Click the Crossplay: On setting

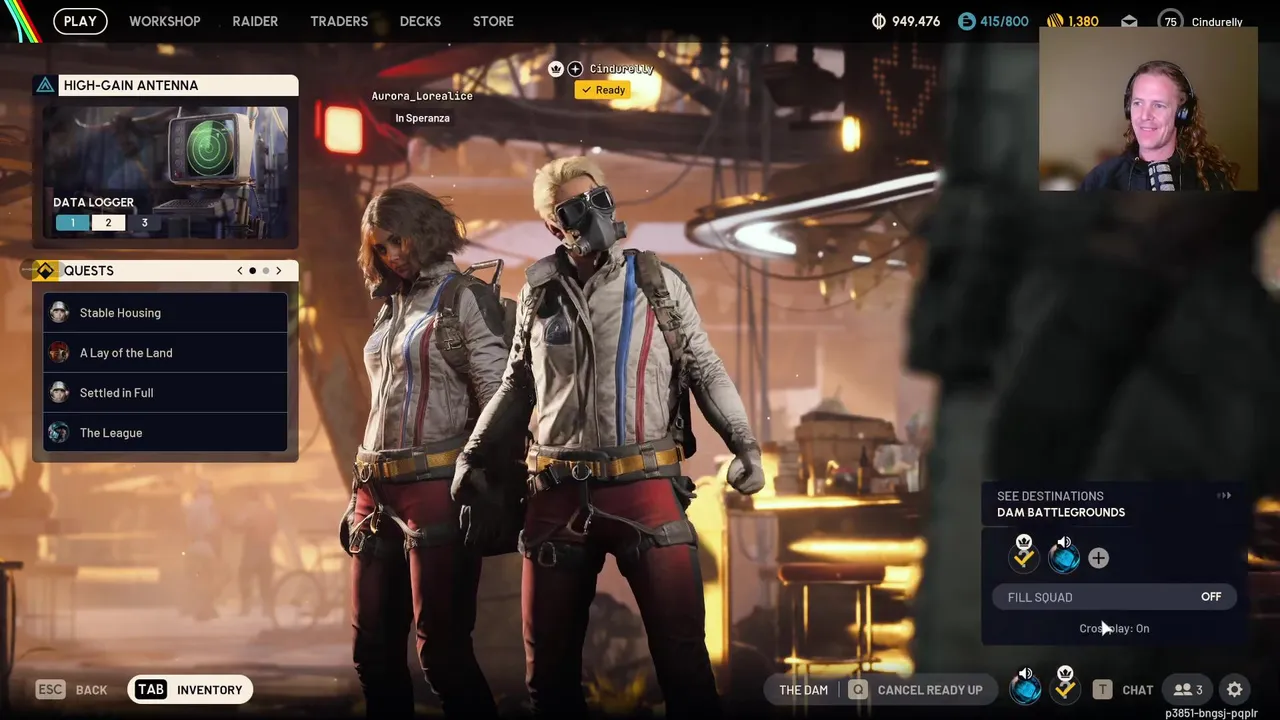[1114, 629]
